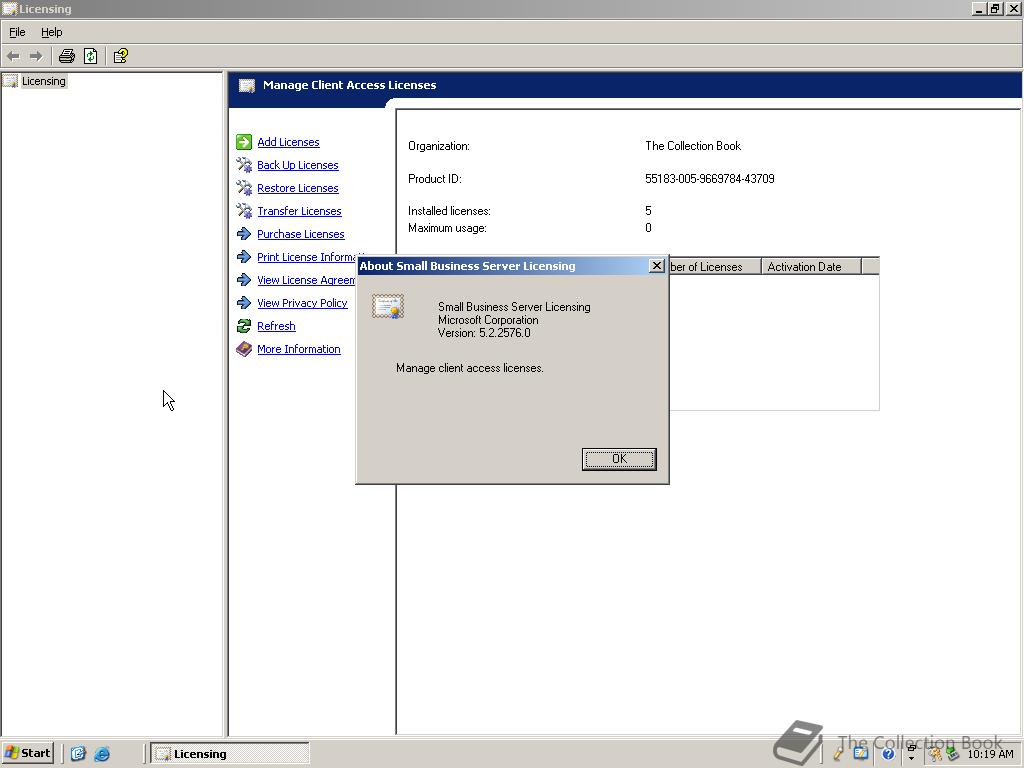Click the Print License Information arrow icon
Screen dimensions: 1024x768
click(244, 257)
